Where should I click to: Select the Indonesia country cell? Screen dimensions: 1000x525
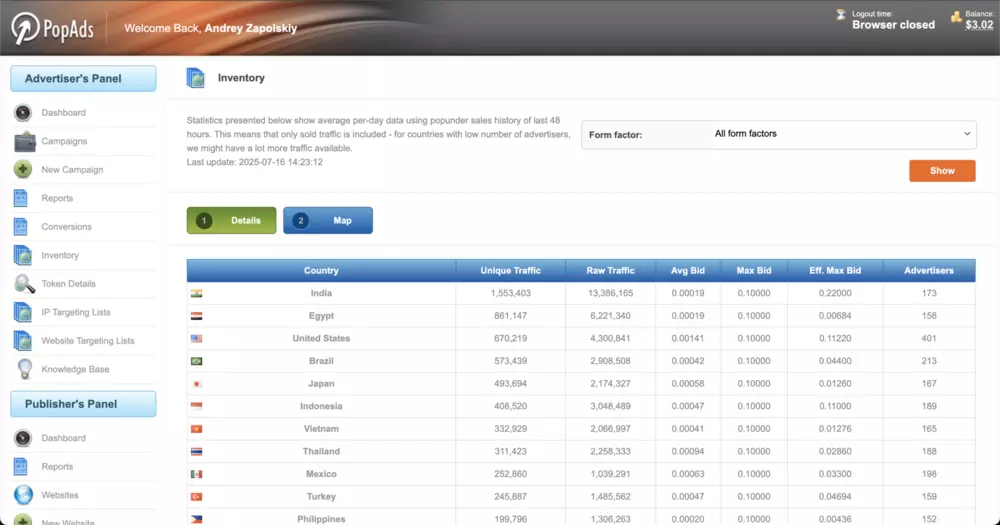pyautogui.click(x=321, y=406)
